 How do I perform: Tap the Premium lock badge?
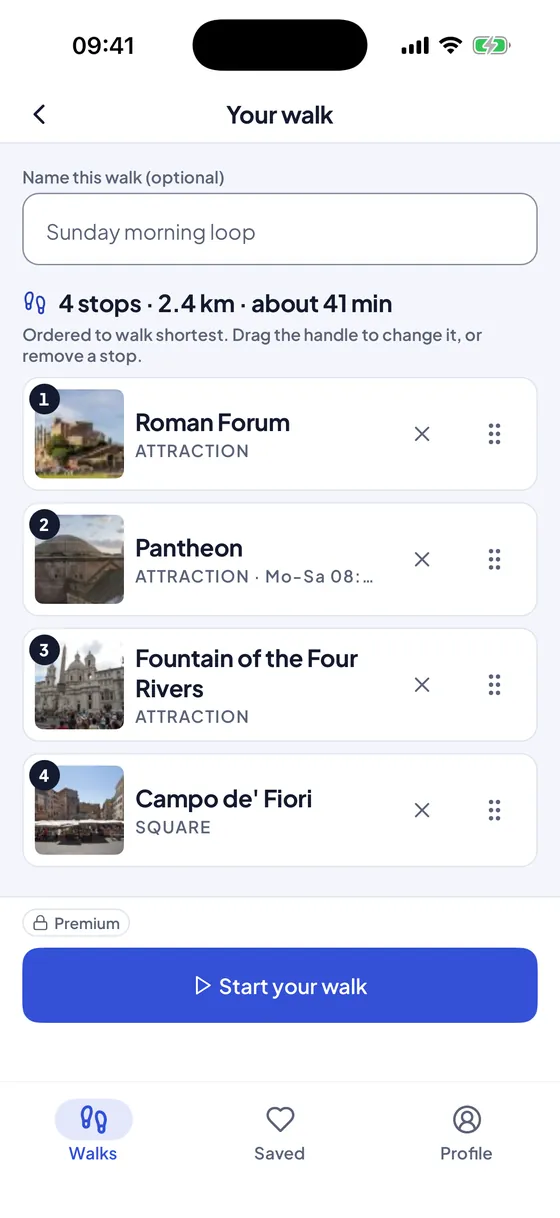click(76, 923)
